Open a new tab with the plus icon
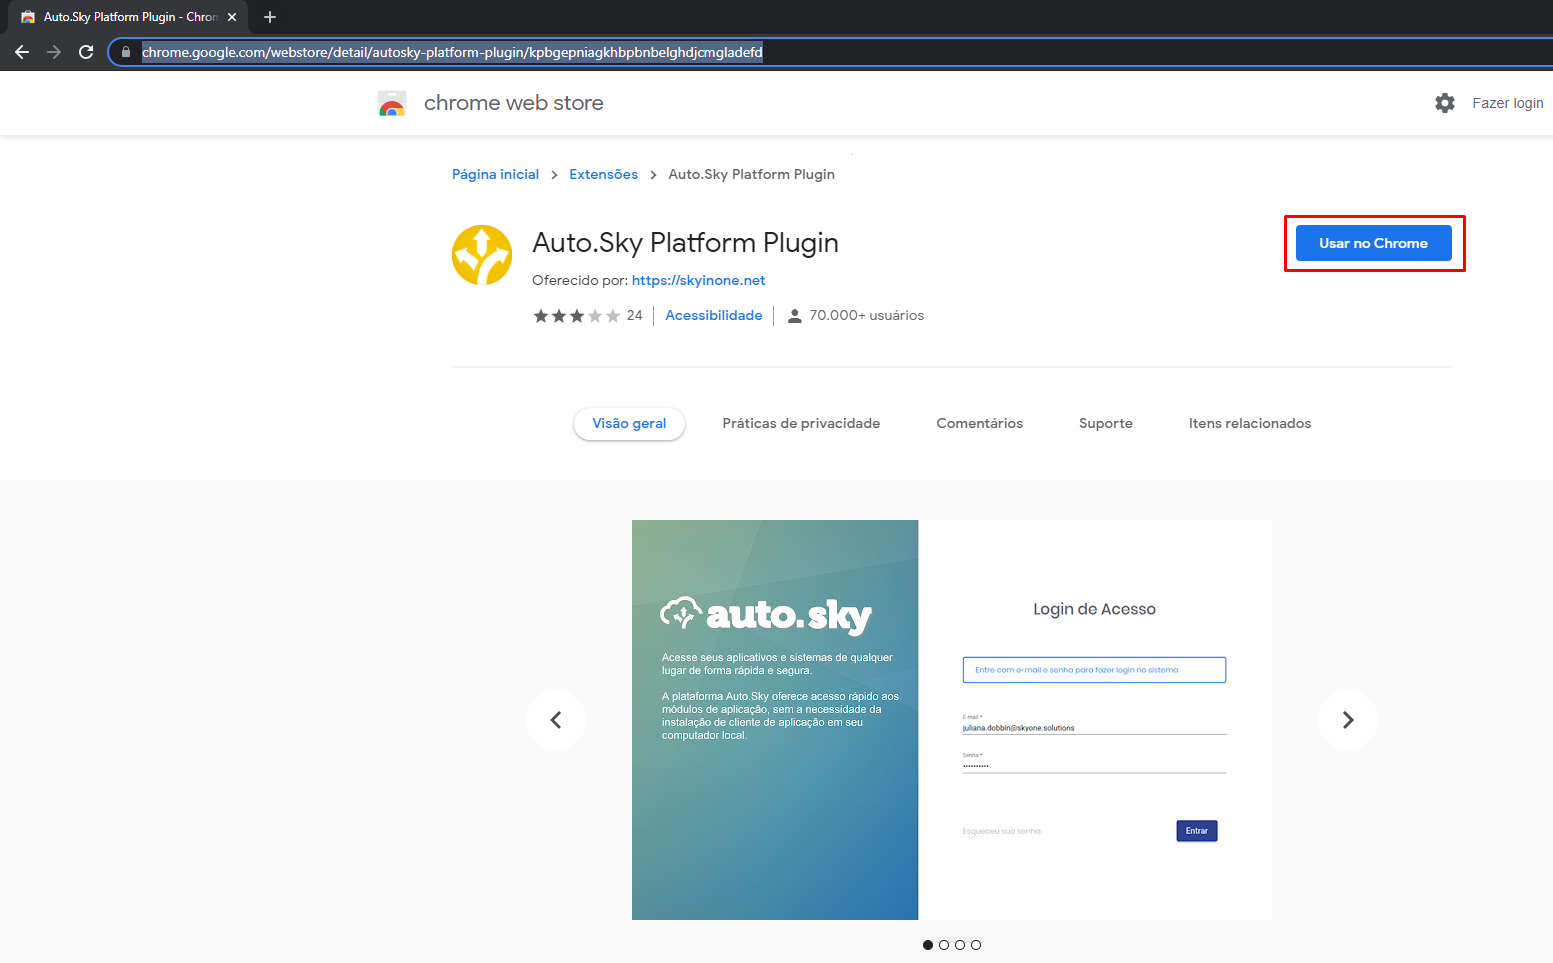The width and height of the screenshot is (1553, 963). click(270, 17)
